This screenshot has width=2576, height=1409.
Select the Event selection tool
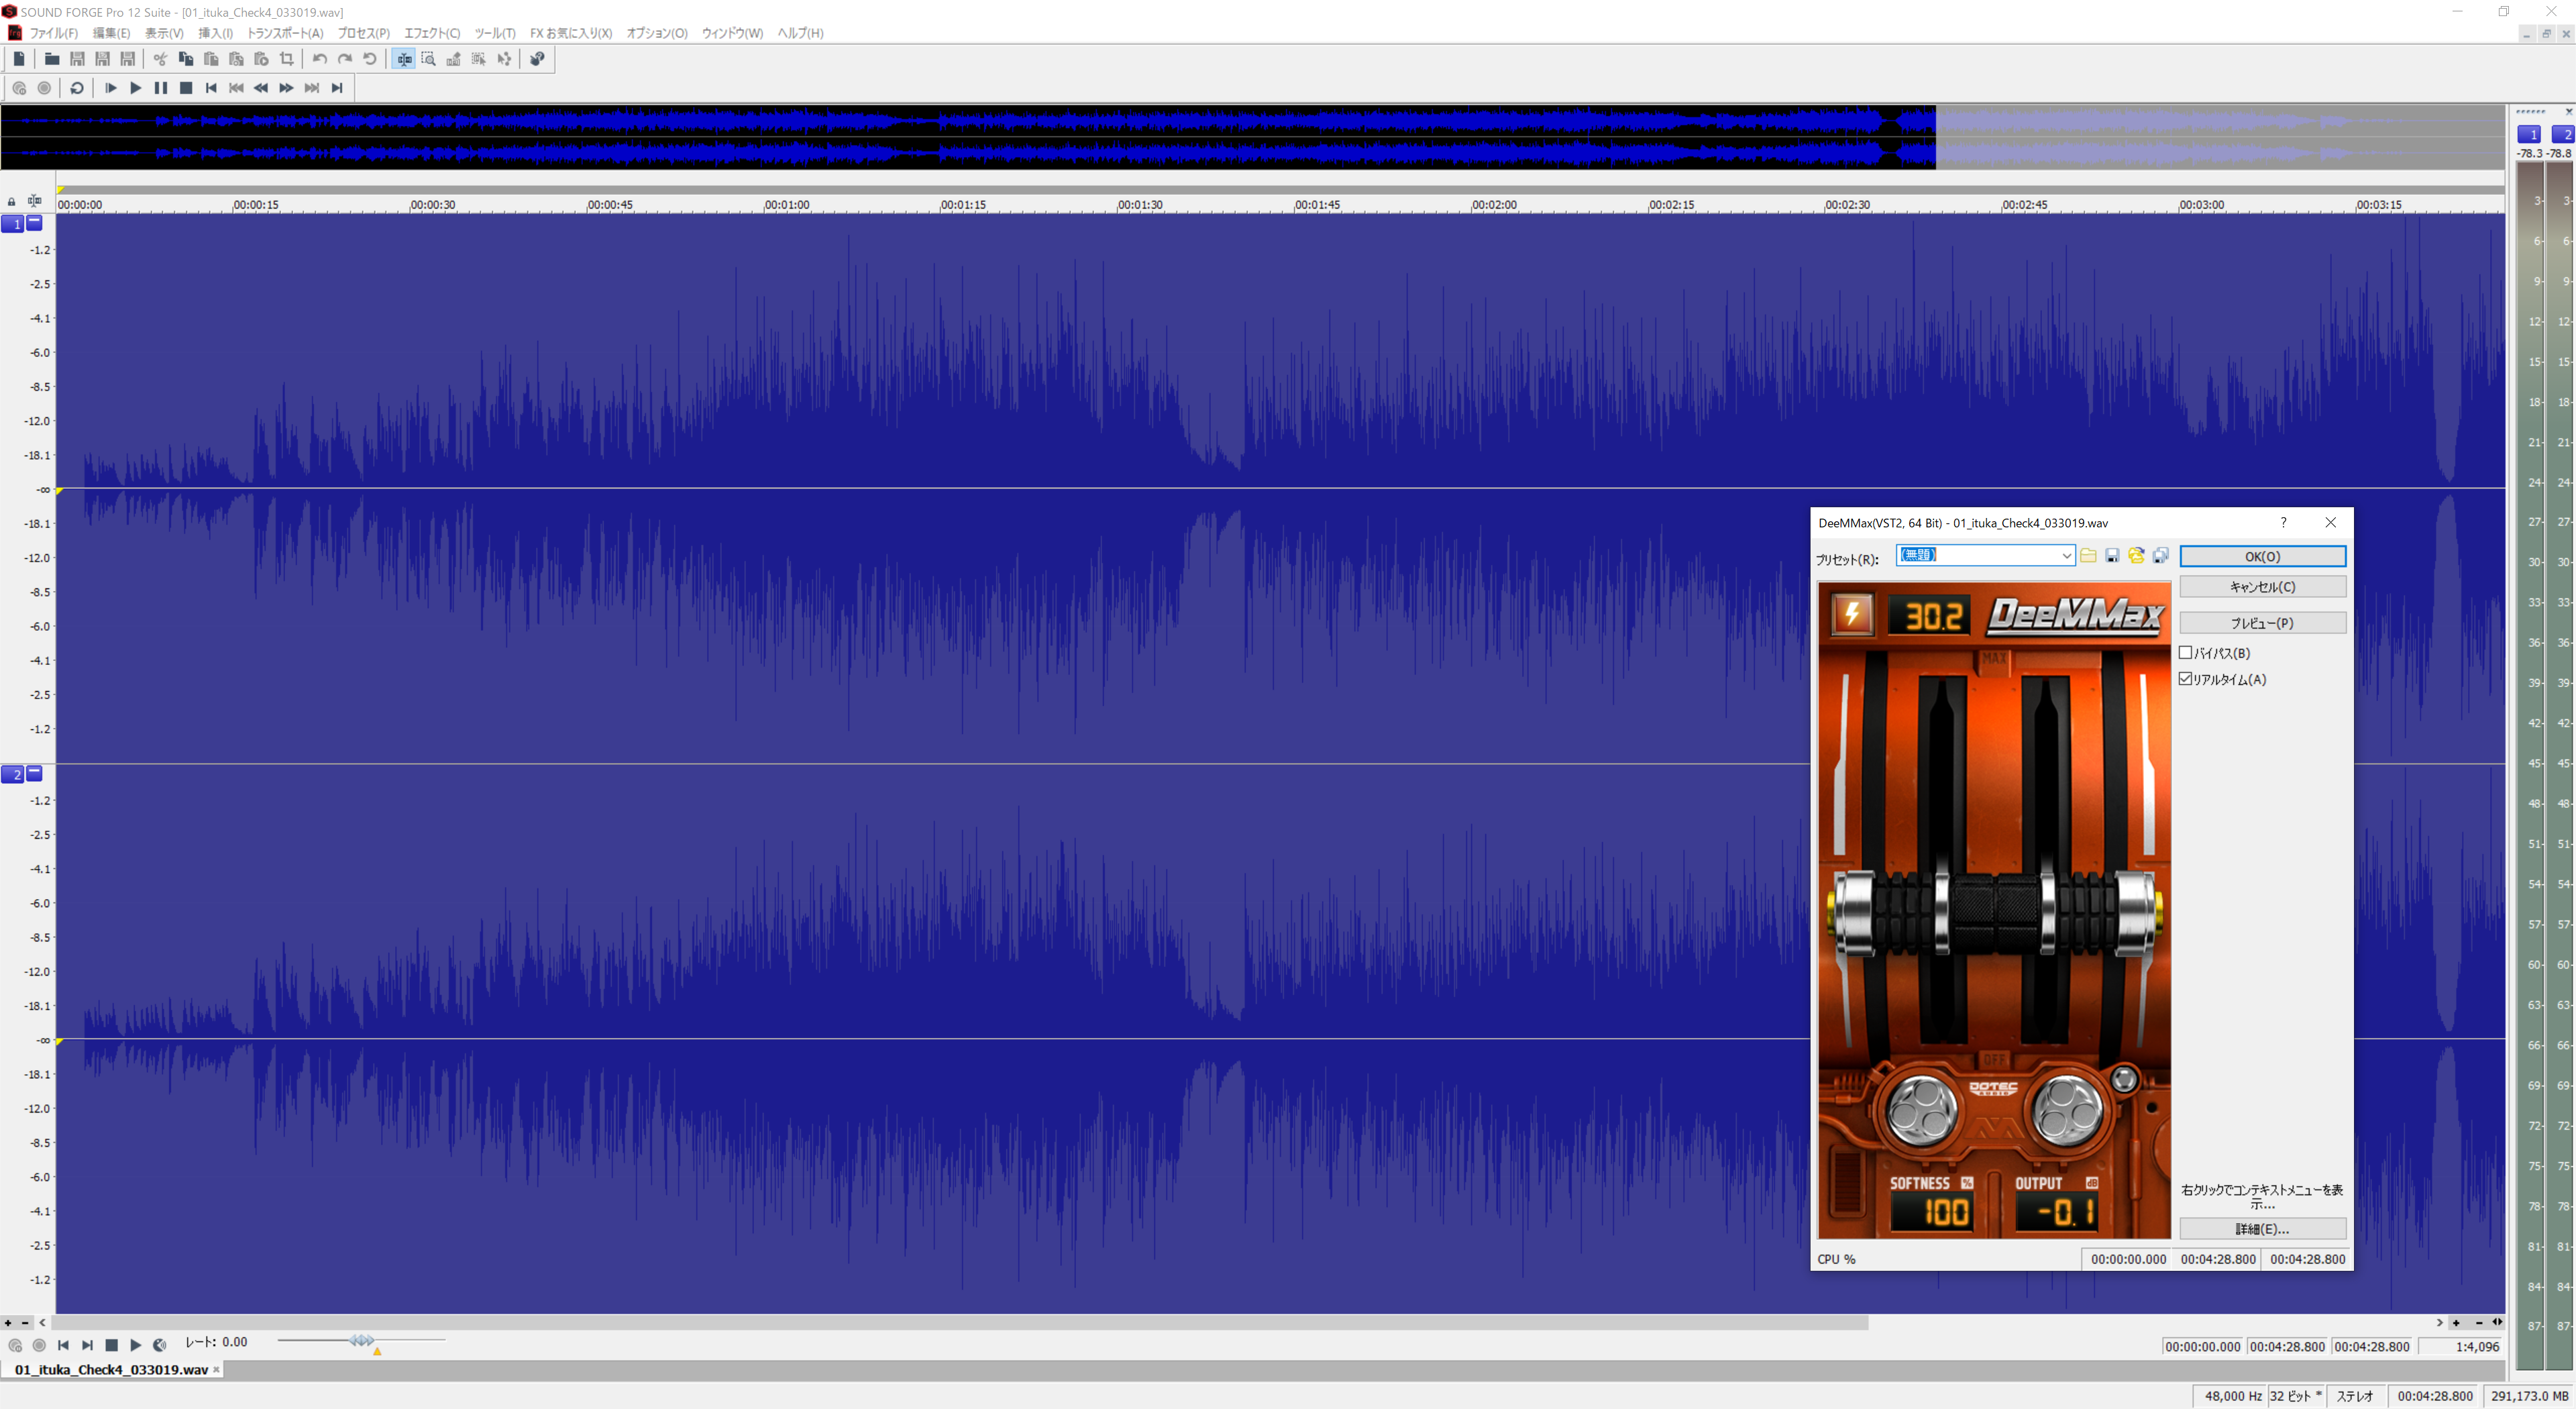point(479,59)
